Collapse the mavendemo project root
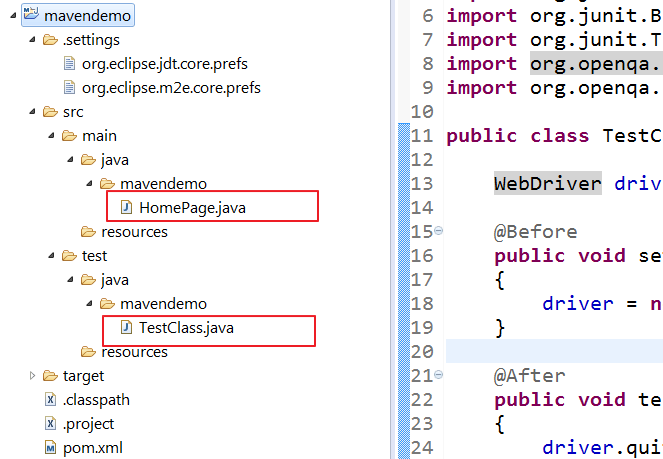Viewport: 663px width, 459px height. click(x=13, y=16)
